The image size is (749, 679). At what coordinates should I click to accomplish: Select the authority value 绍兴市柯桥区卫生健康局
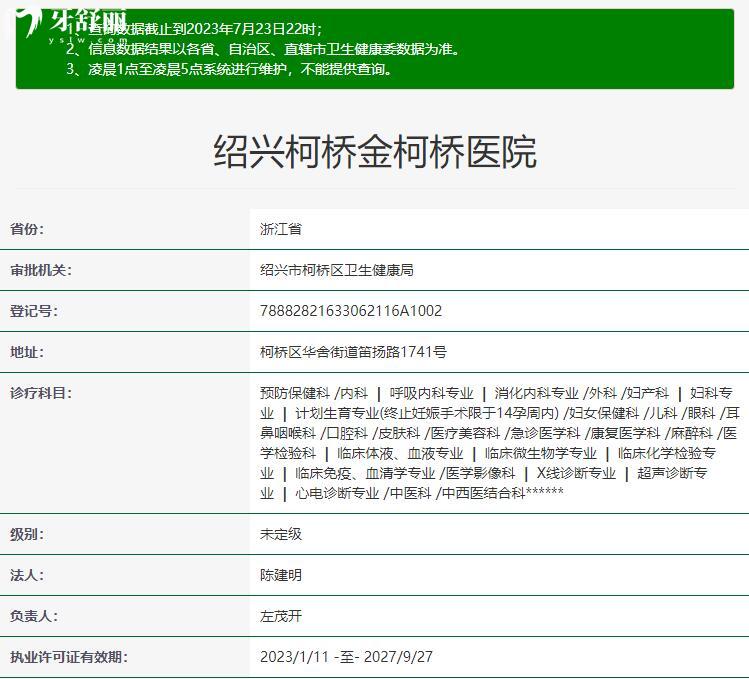coord(337,270)
